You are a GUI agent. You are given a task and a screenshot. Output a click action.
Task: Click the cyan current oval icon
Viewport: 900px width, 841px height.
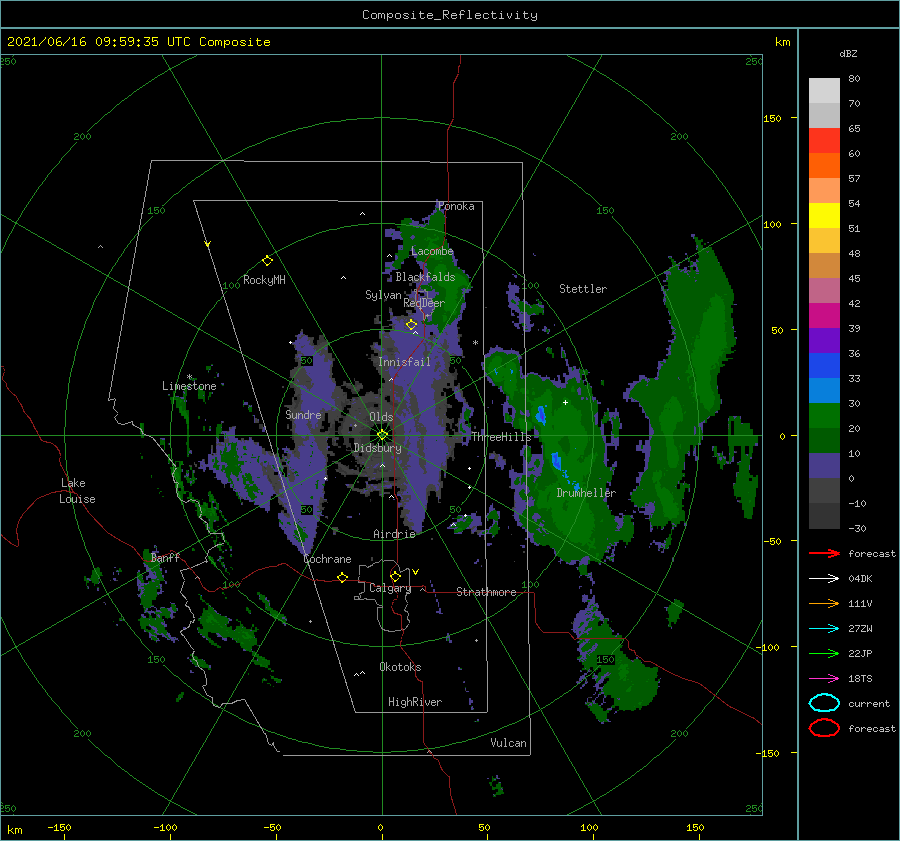824,703
